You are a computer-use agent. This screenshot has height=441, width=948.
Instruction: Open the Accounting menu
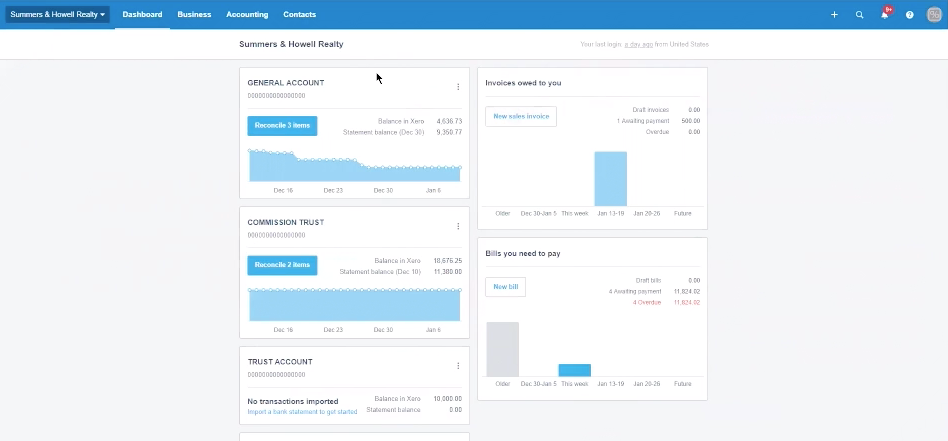(247, 15)
